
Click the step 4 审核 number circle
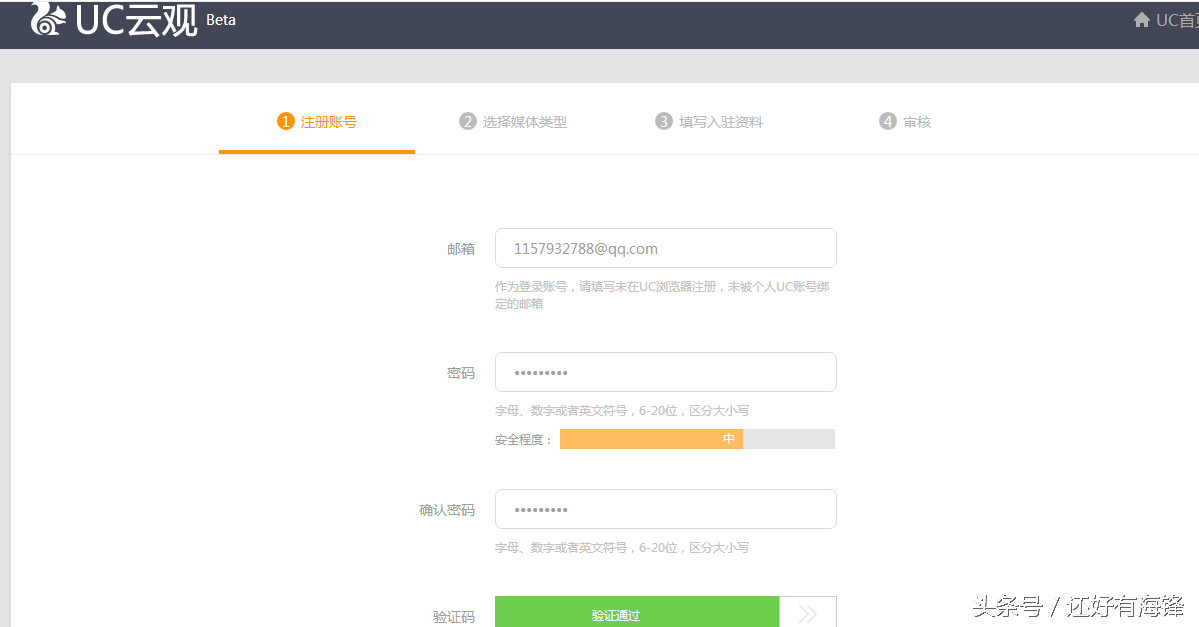(887, 121)
